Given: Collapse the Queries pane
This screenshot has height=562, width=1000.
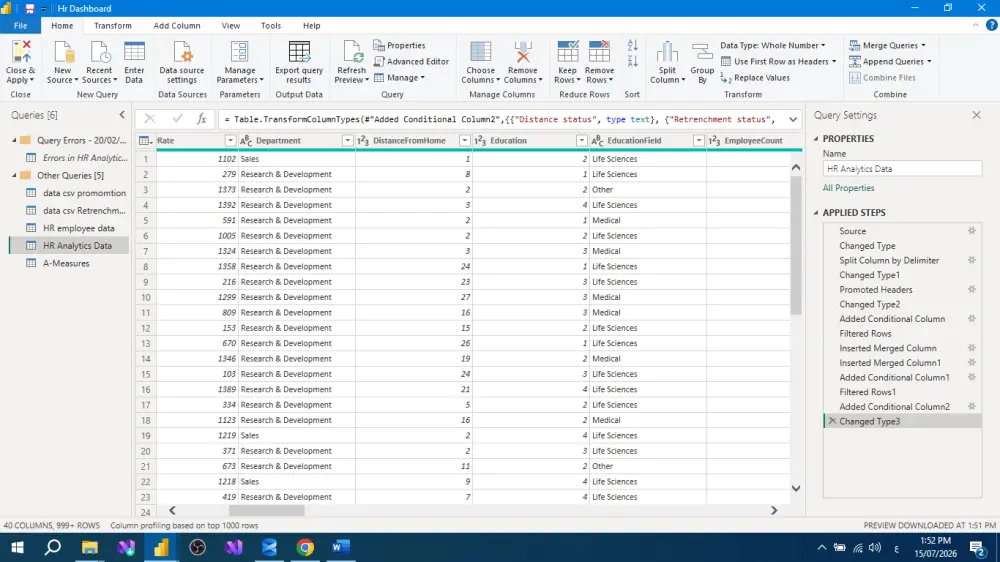Looking at the screenshot, I should coord(122,115).
